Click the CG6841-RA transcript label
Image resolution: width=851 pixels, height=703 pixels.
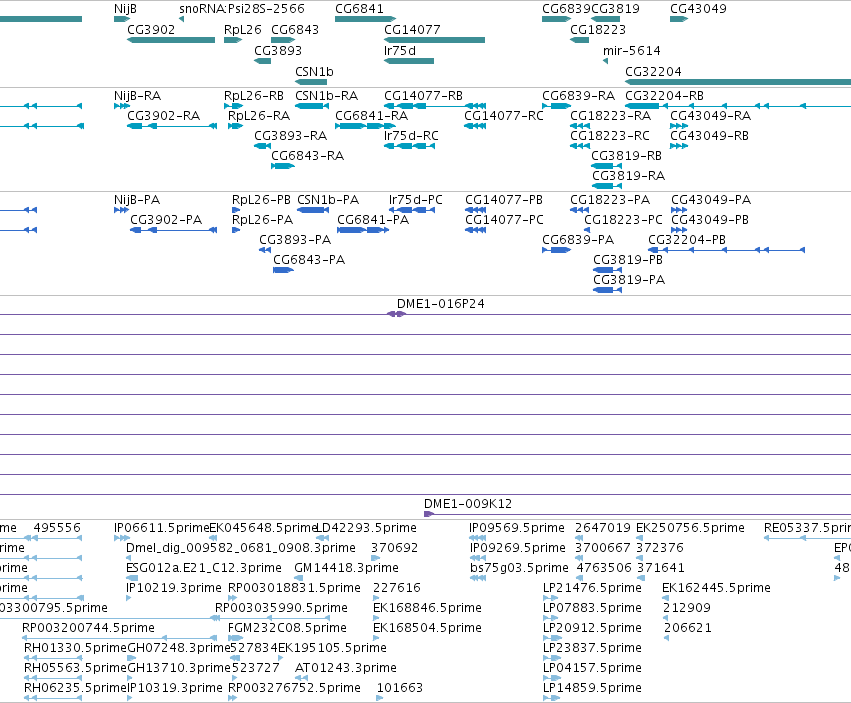pos(371,116)
